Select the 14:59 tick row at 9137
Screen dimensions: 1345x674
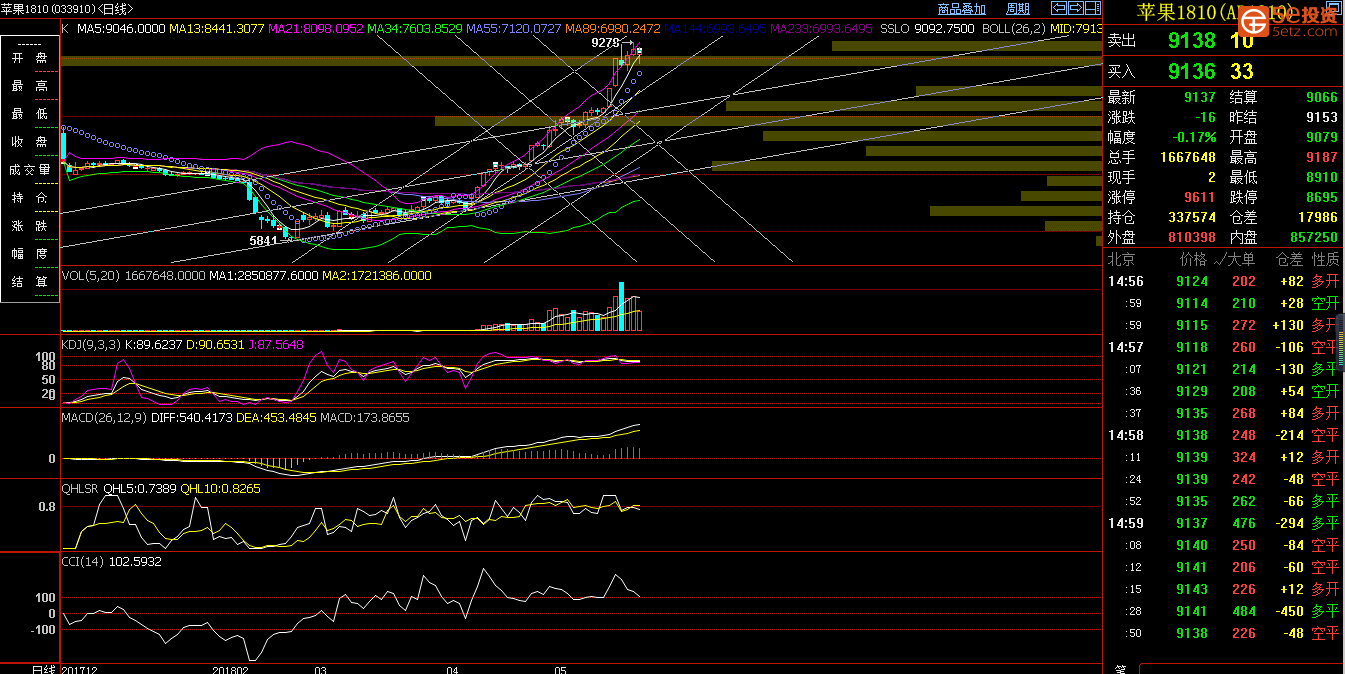click(x=1222, y=523)
